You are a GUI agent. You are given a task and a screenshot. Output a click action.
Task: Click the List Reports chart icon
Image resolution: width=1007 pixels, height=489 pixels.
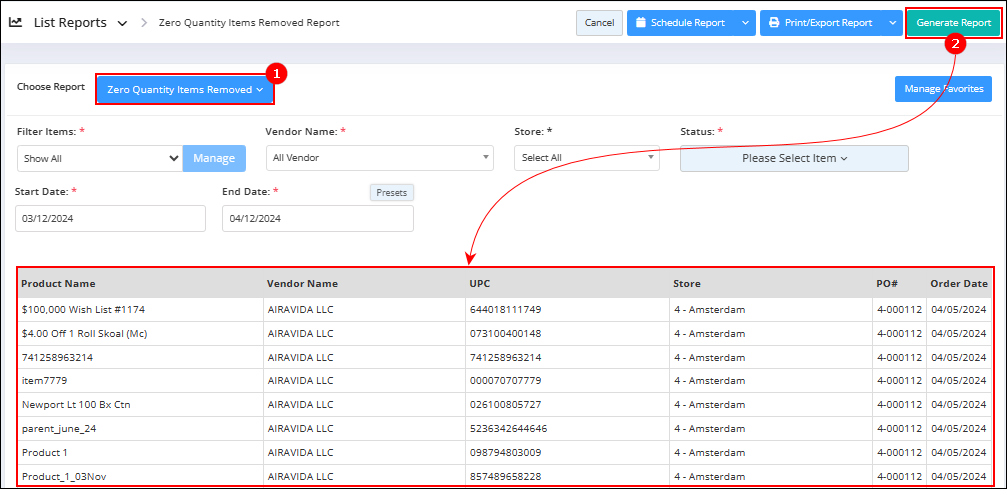point(16,22)
